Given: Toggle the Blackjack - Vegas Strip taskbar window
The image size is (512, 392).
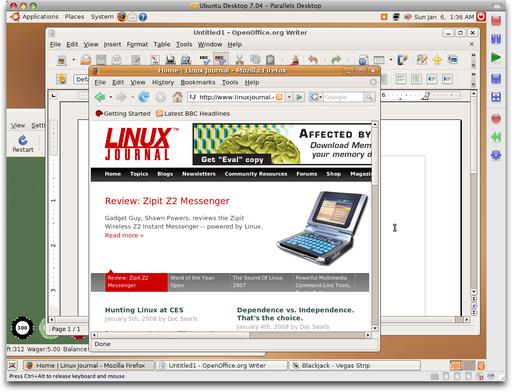Looking at the screenshot, I should click(x=354, y=366).
